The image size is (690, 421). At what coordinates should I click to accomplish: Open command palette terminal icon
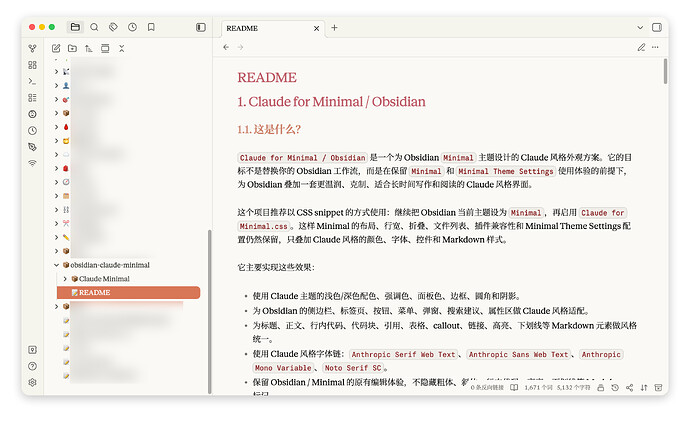[x=32, y=81]
